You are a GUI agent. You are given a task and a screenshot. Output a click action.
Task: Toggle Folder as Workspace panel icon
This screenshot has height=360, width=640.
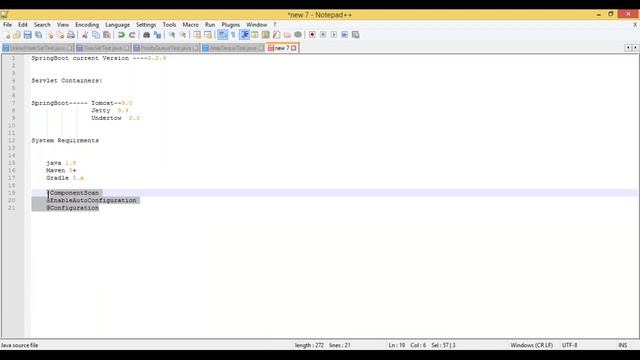pyautogui.click(x=287, y=35)
